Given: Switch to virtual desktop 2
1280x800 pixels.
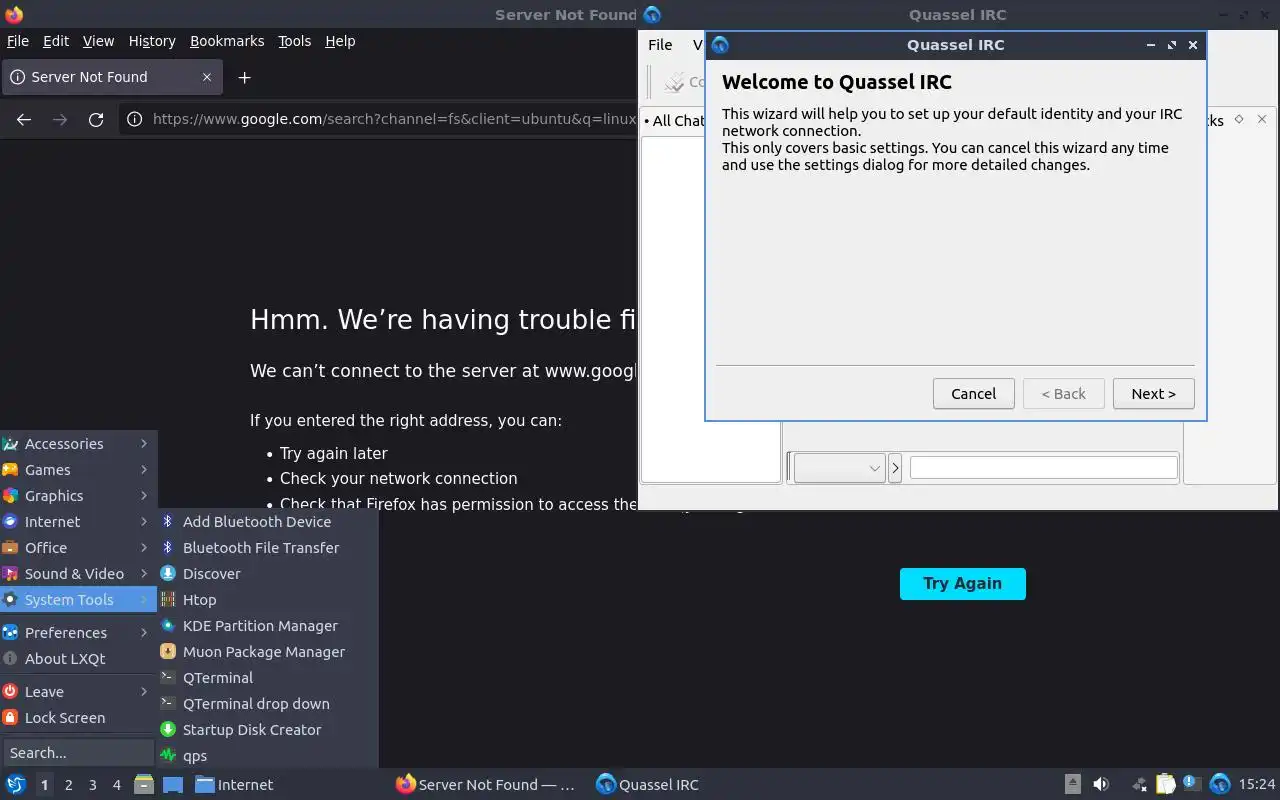Looking at the screenshot, I should (68, 785).
